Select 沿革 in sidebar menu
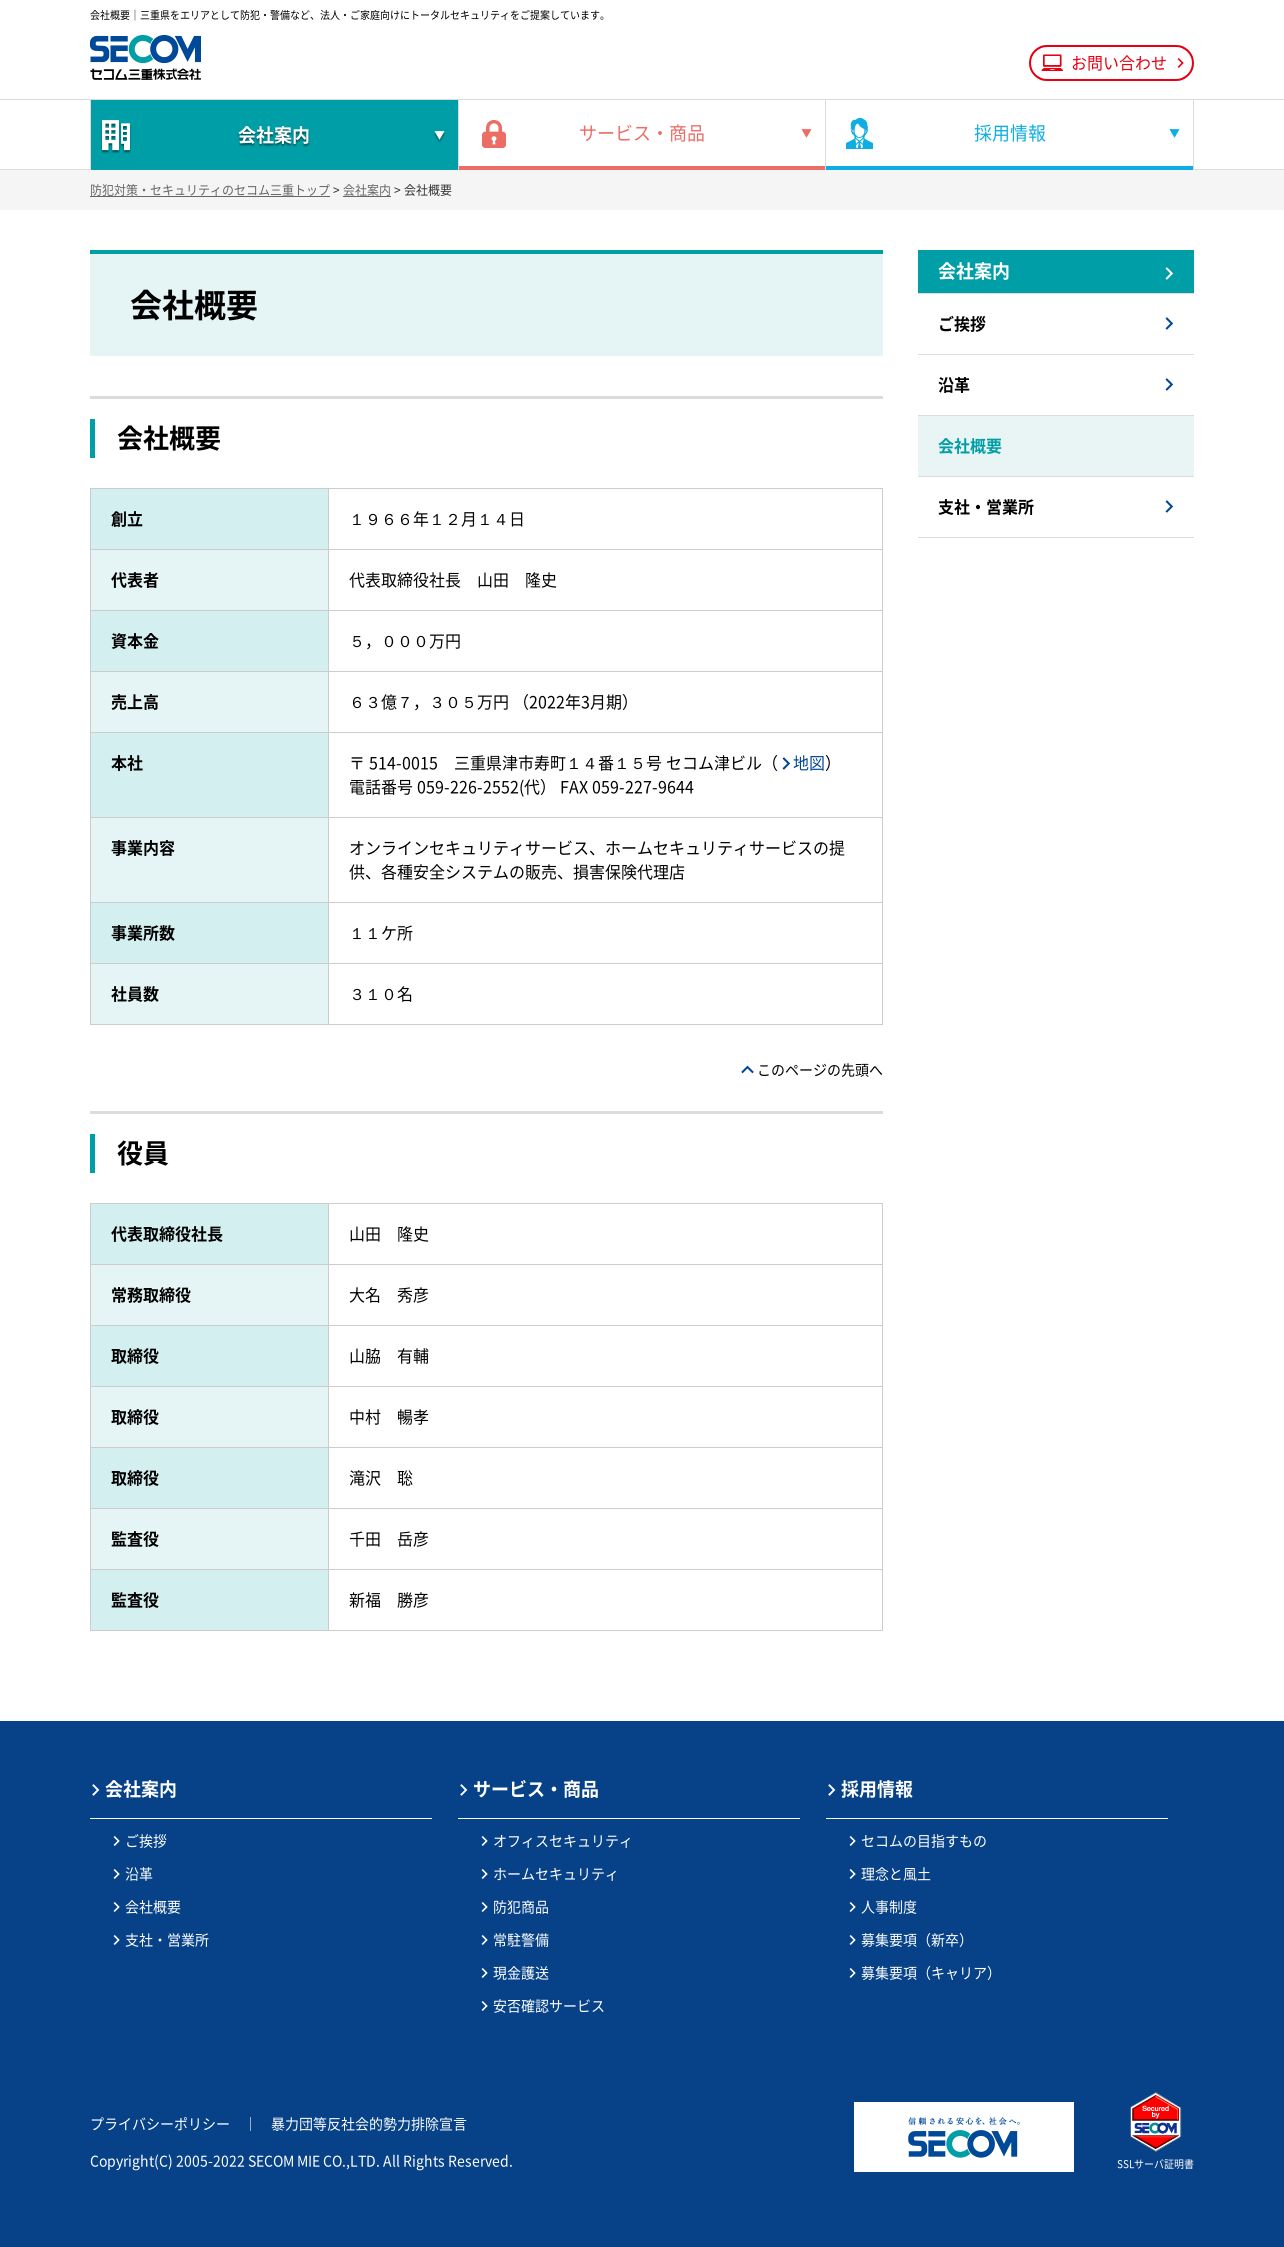1284x2247 pixels. point(1056,385)
